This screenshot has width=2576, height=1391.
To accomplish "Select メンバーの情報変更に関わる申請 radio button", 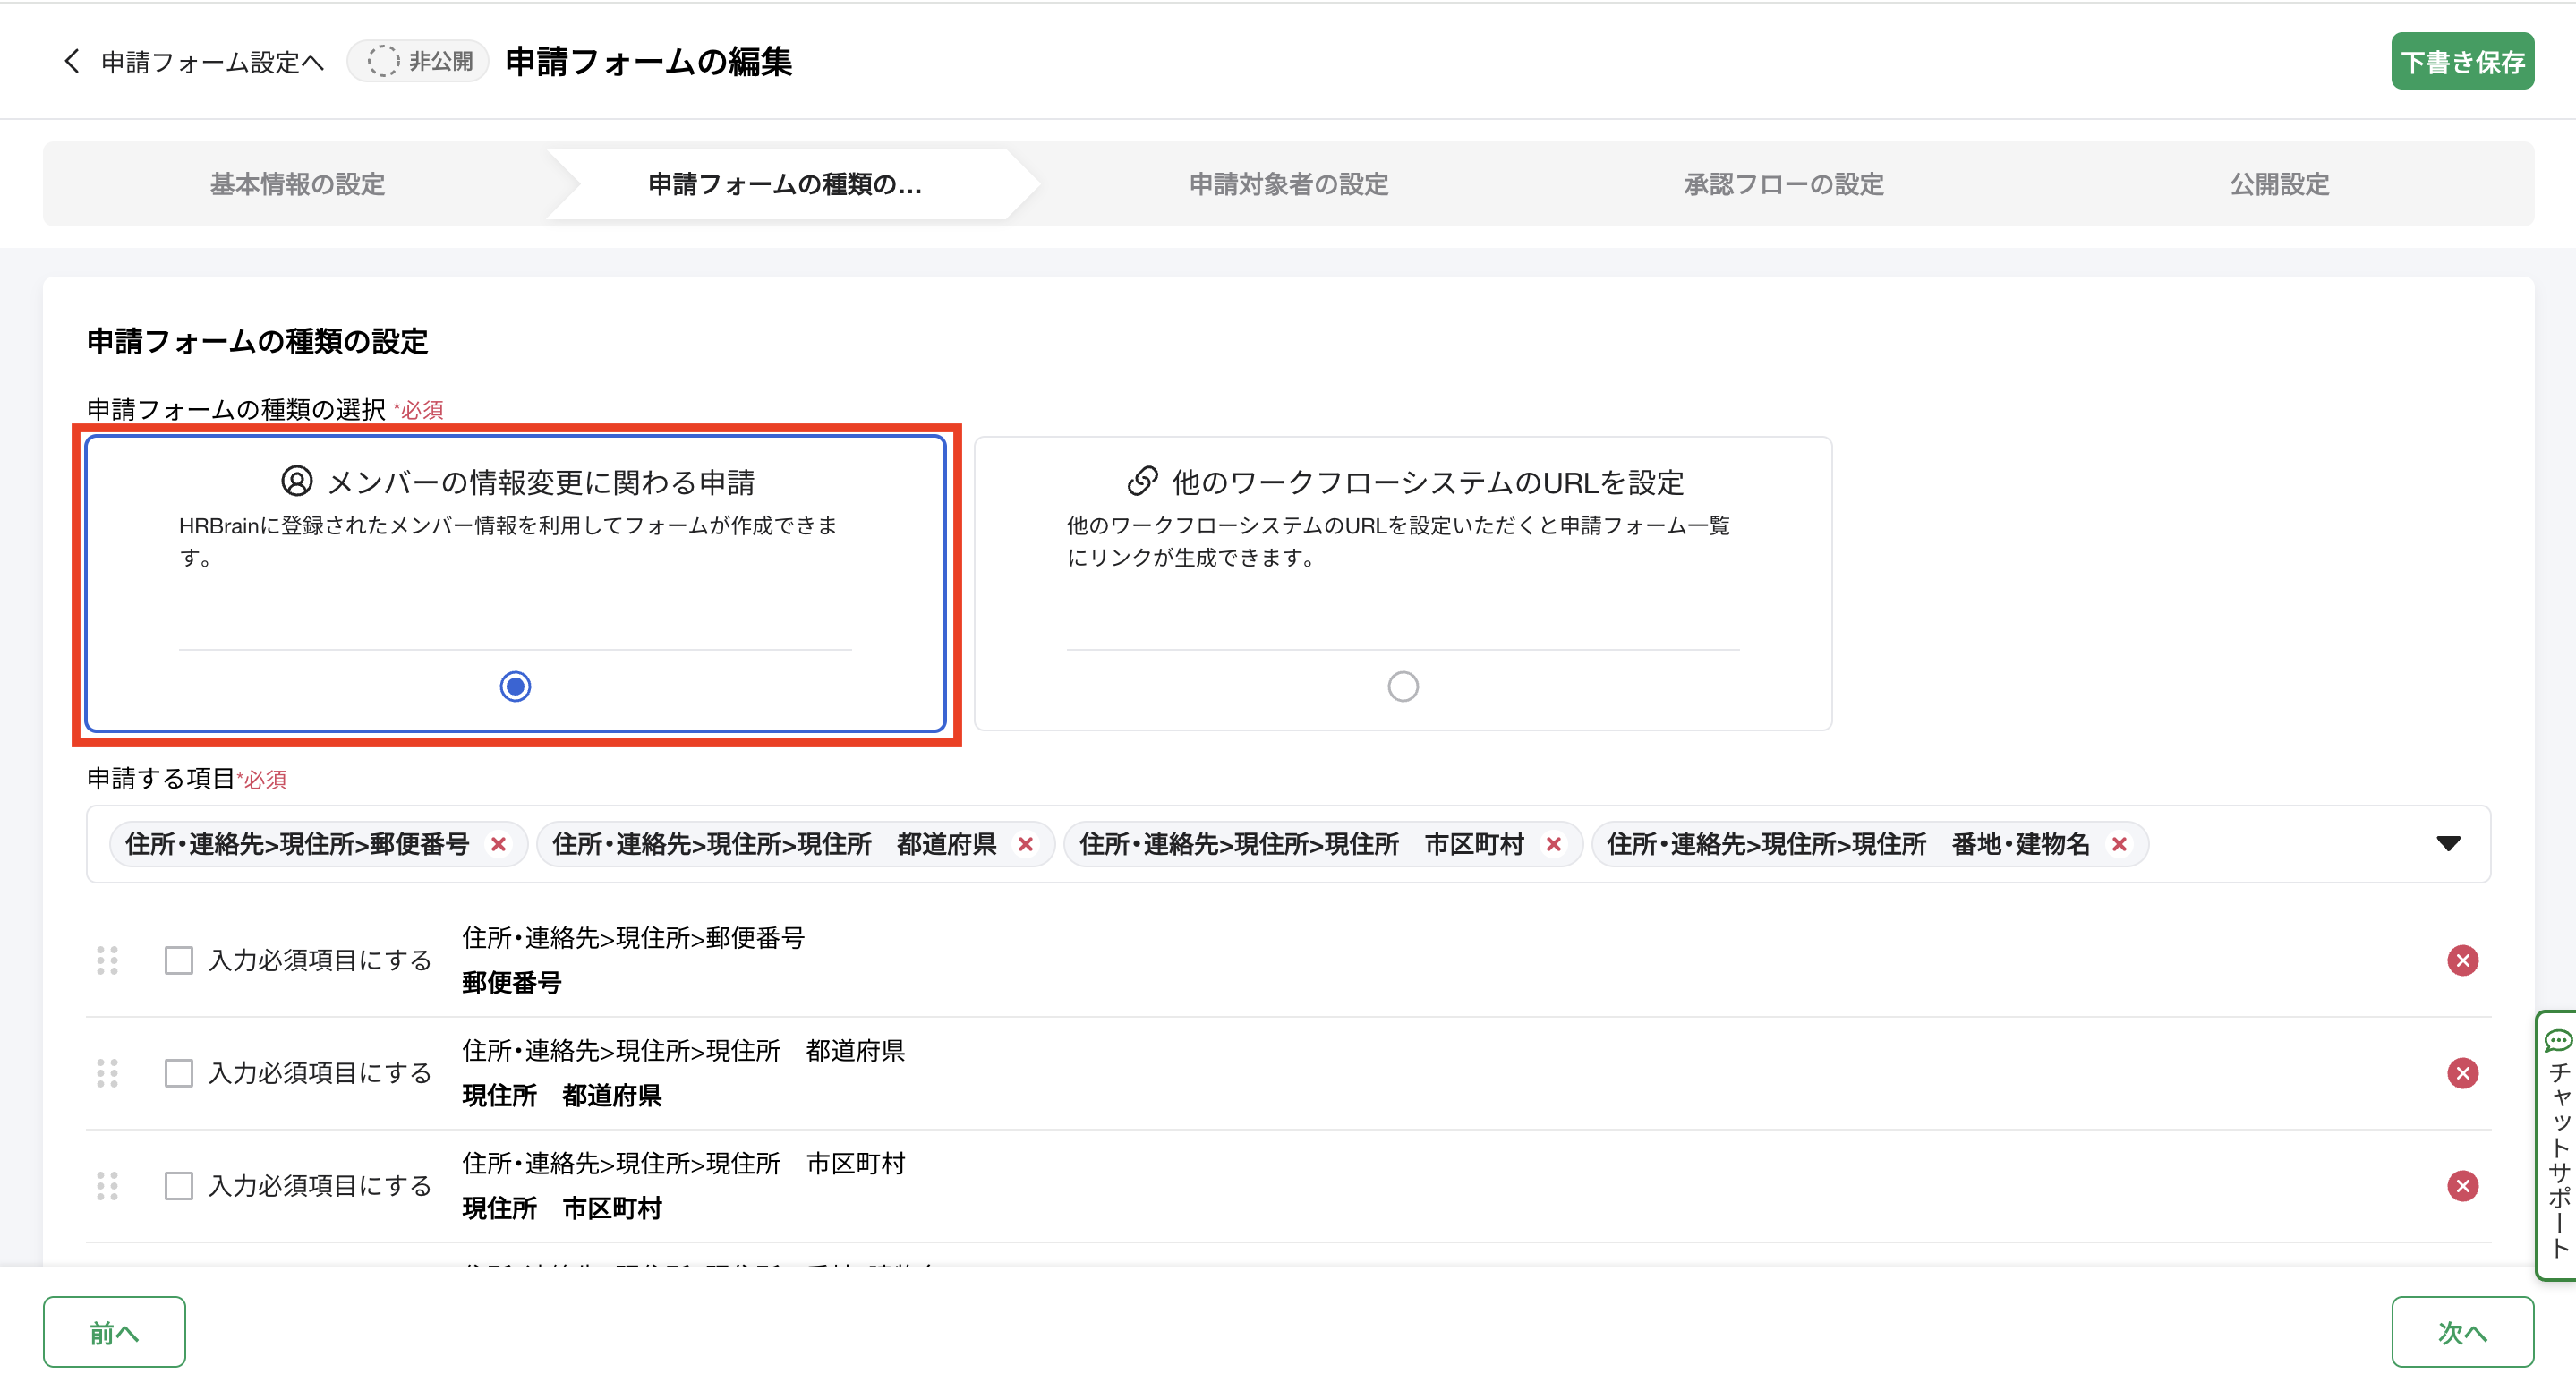I will tap(515, 686).
